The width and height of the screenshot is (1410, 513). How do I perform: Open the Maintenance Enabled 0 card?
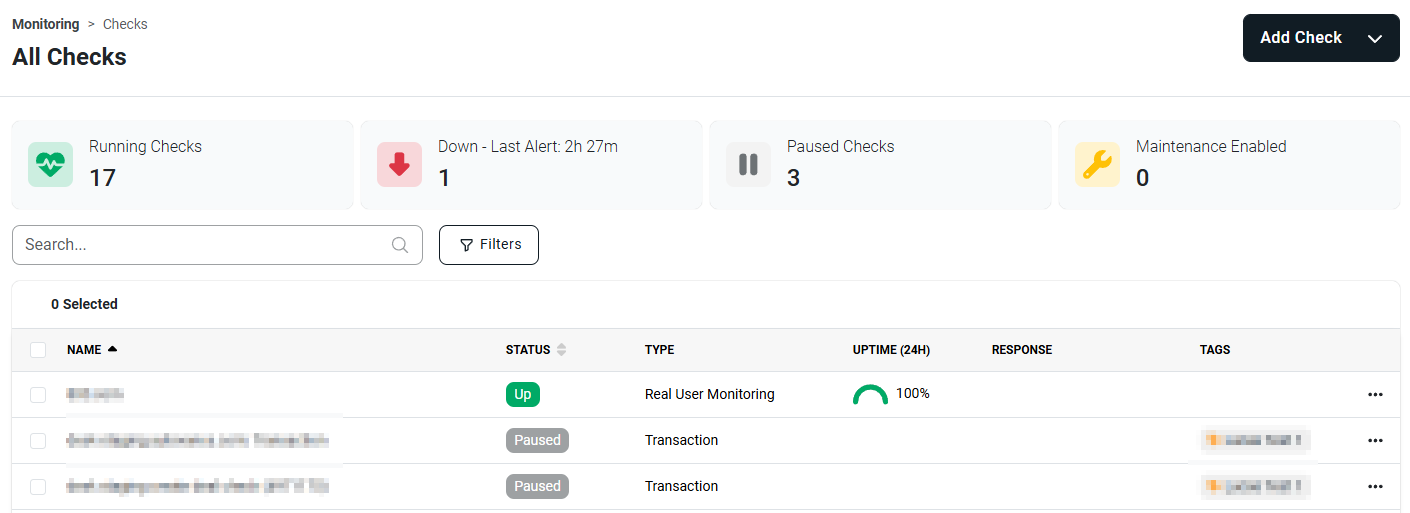coord(1229,165)
